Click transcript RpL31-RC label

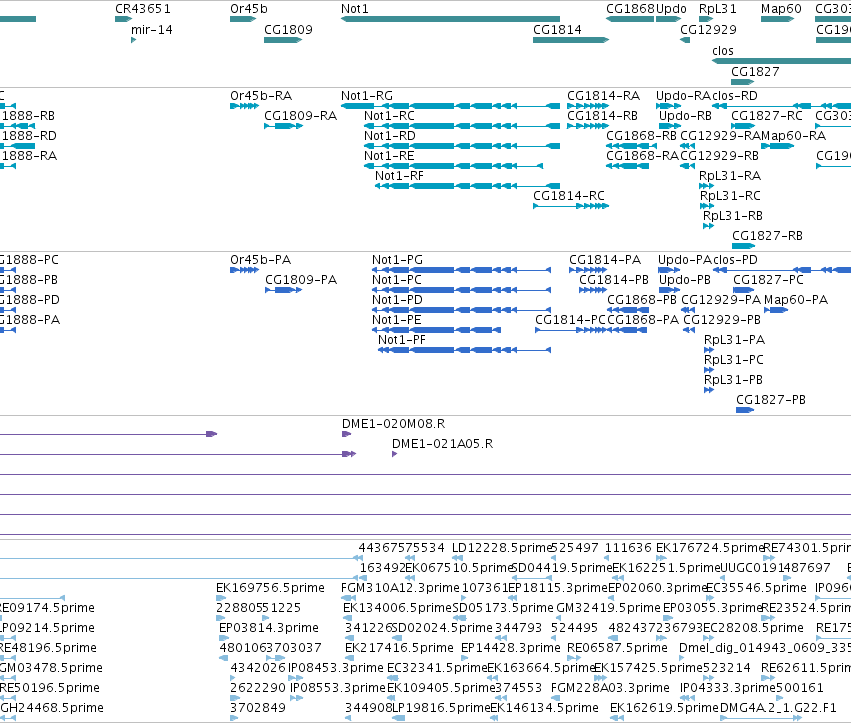730,195
